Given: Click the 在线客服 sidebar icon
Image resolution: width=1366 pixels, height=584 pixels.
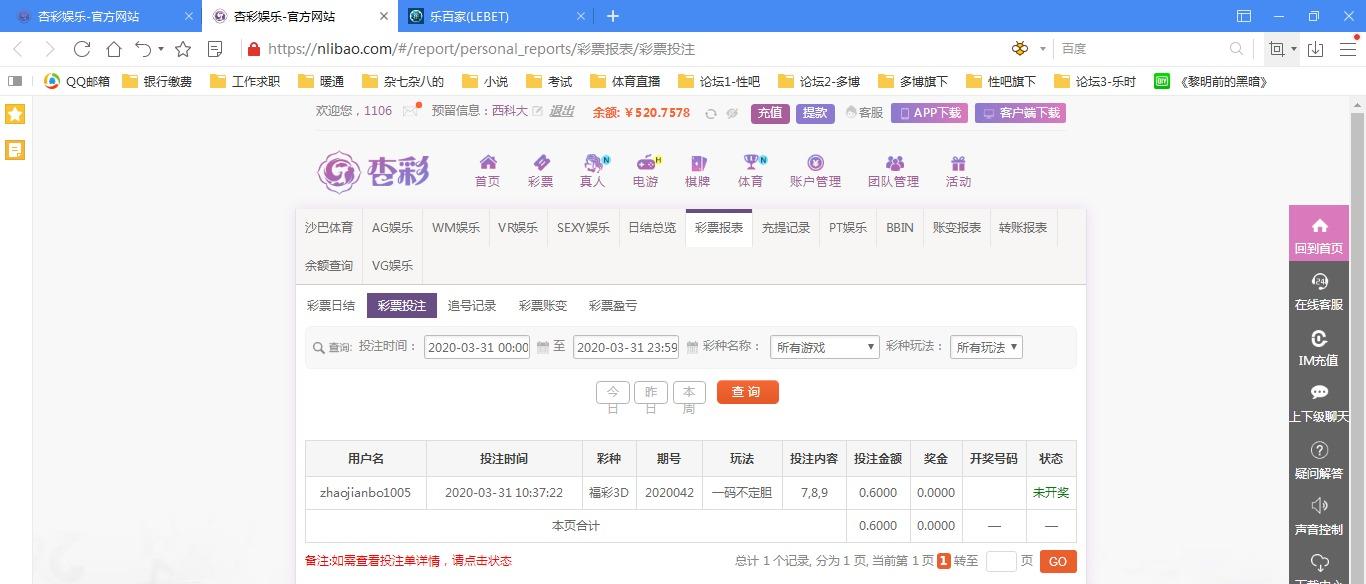Looking at the screenshot, I should (1318, 282).
